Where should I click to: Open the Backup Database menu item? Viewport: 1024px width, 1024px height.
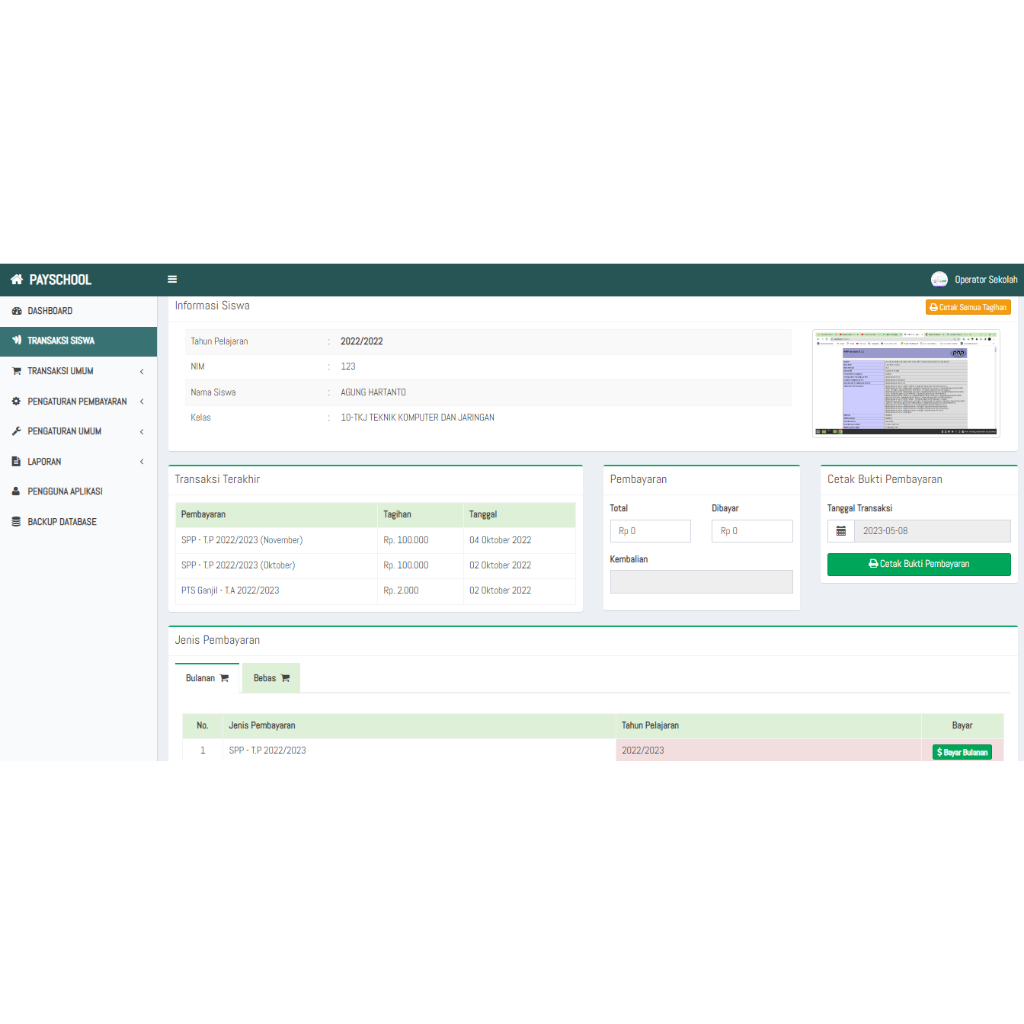tap(78, 521)
